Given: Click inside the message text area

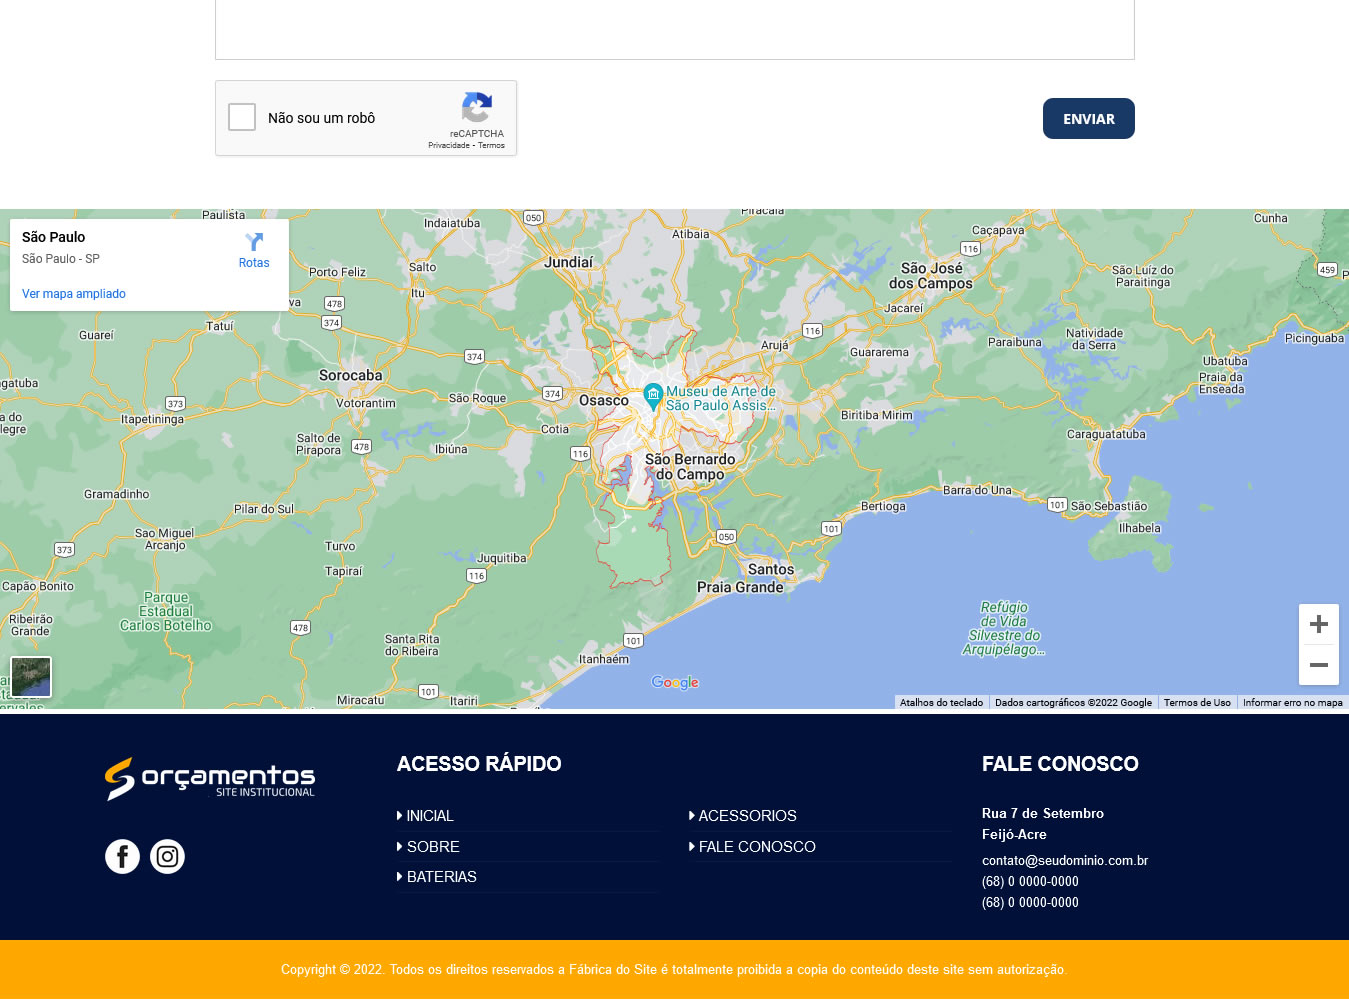Looking at the screenshot, I should (674, 28).
